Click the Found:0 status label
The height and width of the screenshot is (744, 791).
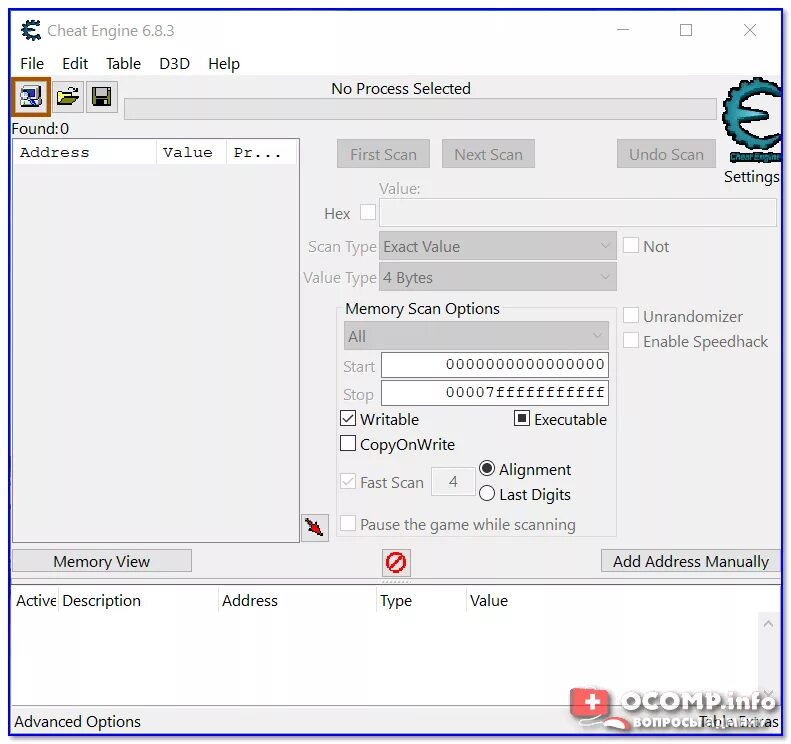point(40,129)
